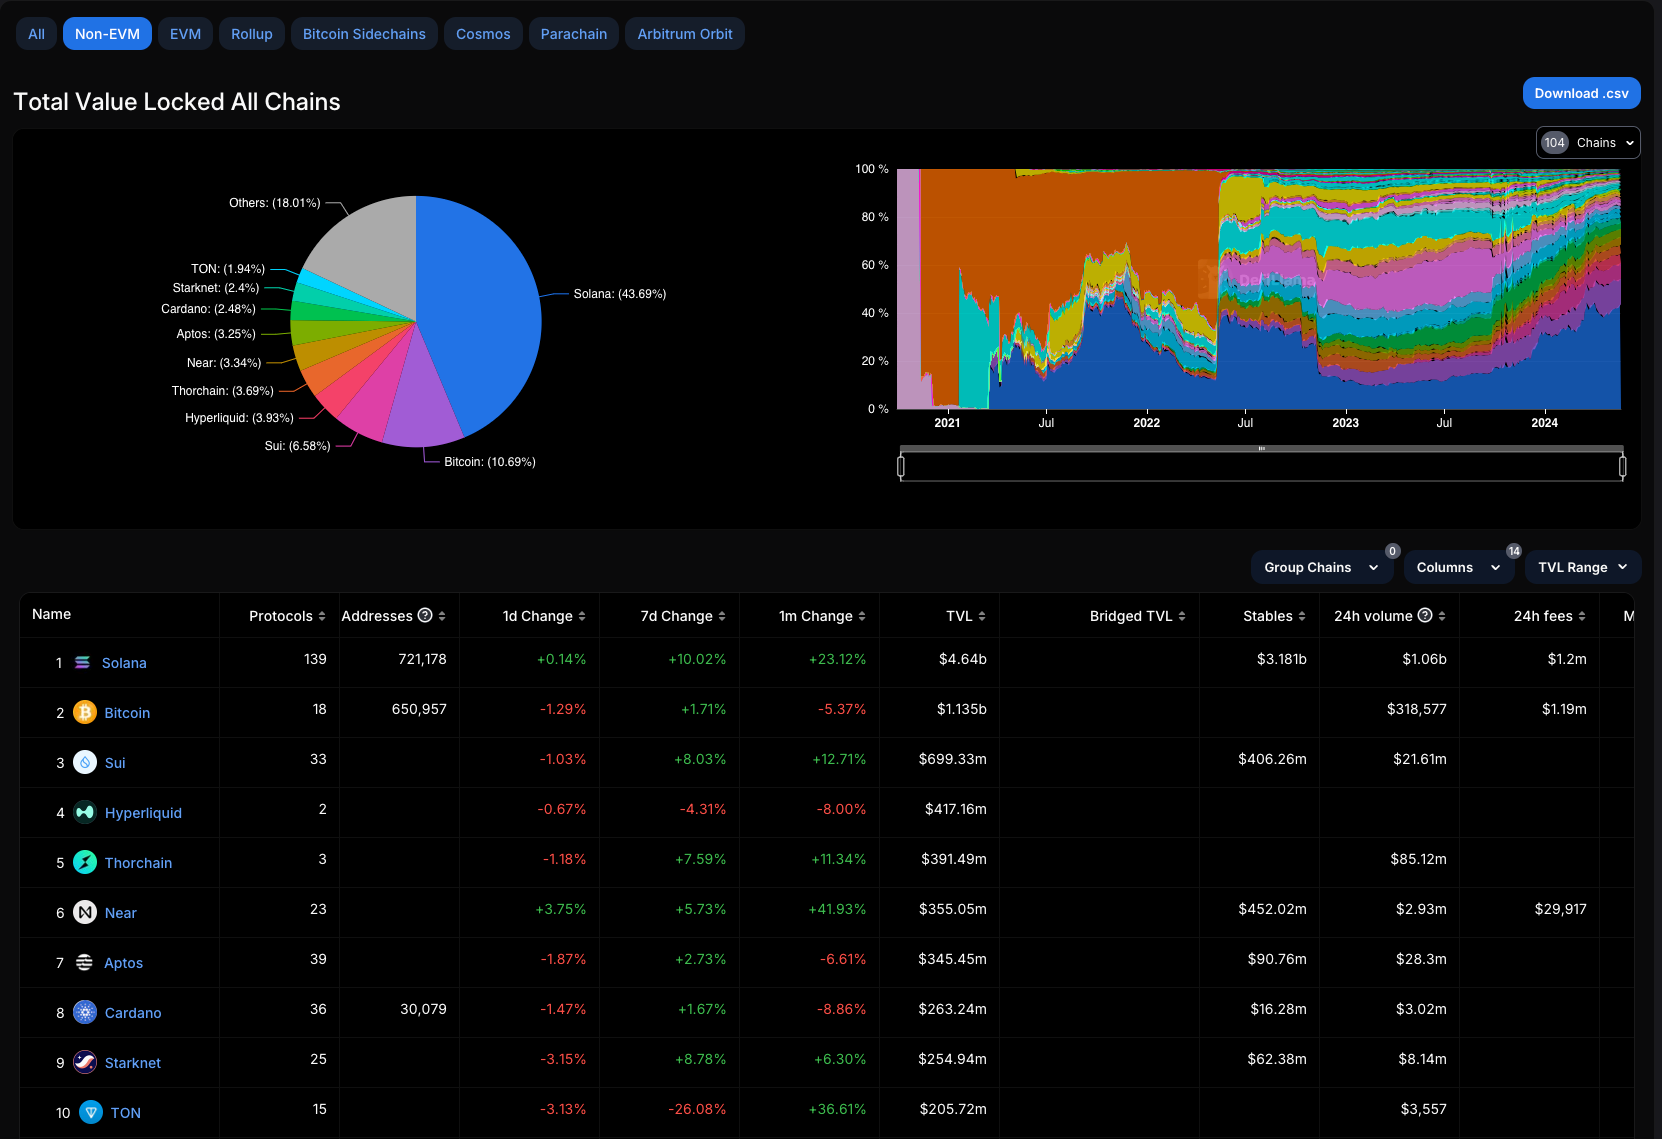Click Near's 1m change +41.93%

(x=838, y=909)
